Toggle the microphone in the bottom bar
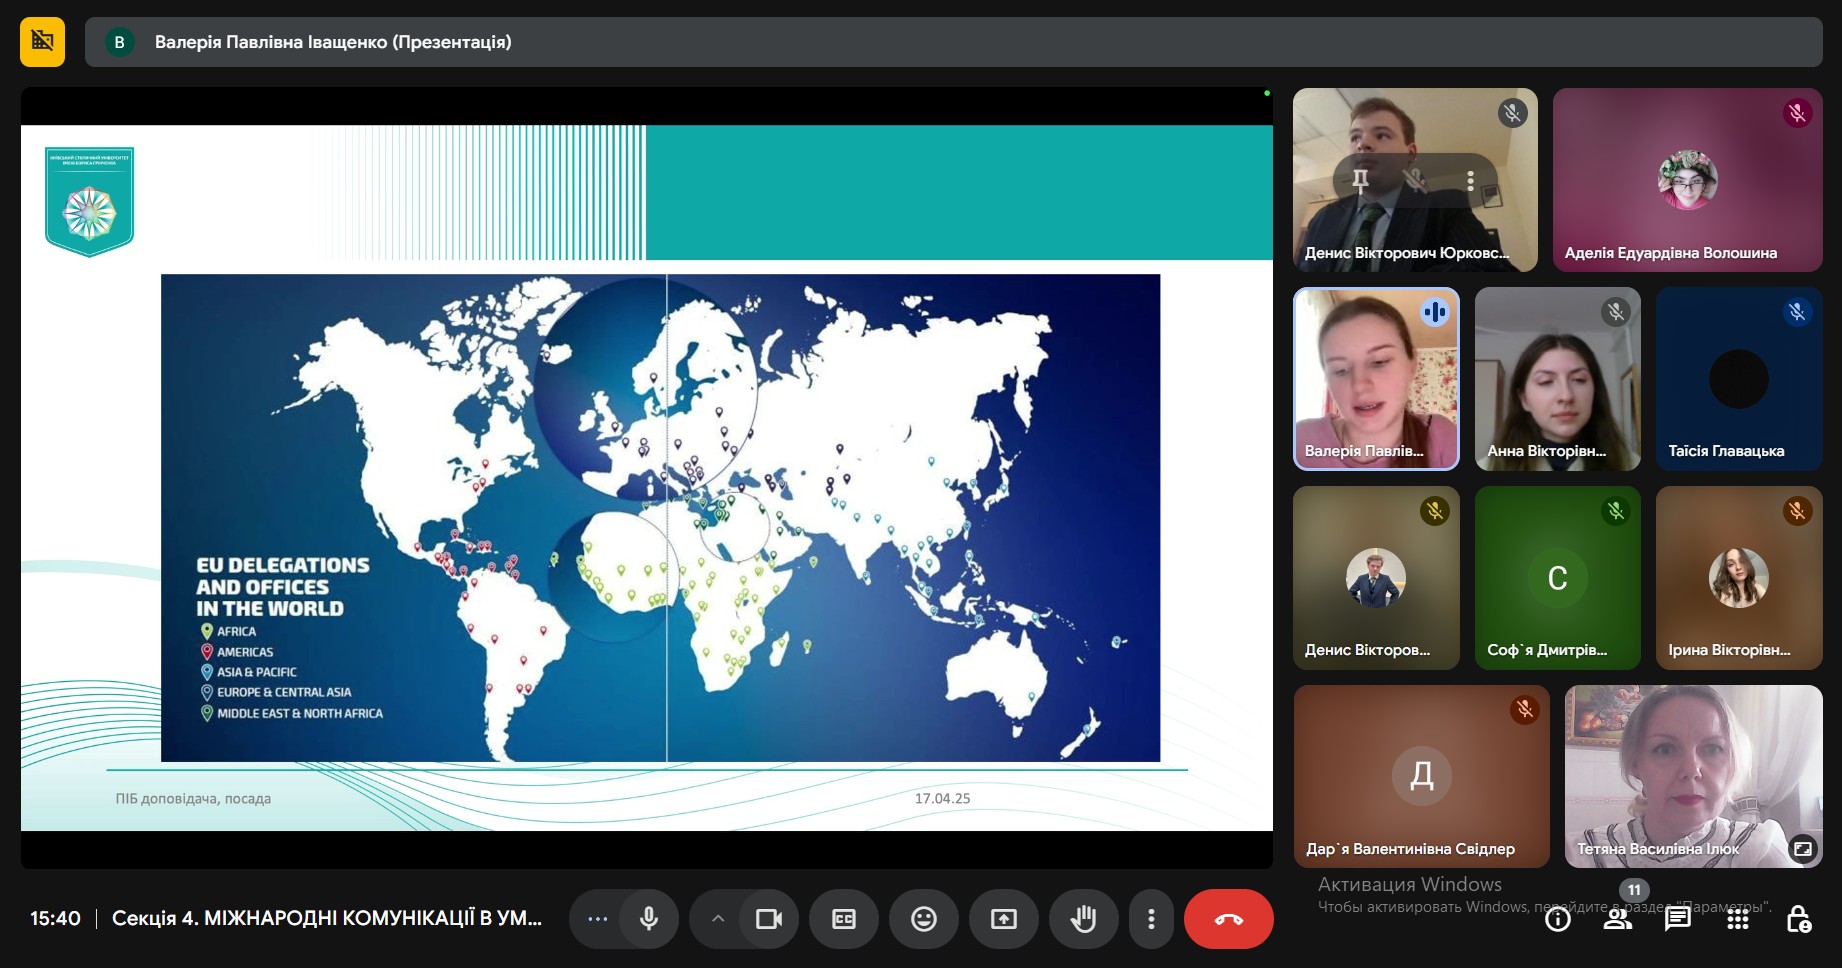The width and height of the screenshot is (1842, 968). 649,919
